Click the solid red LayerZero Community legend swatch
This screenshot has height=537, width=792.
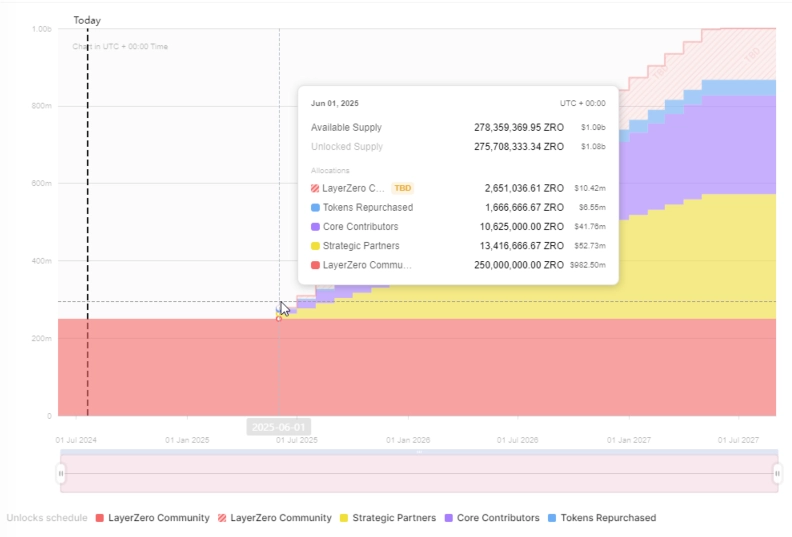(99, 518)
